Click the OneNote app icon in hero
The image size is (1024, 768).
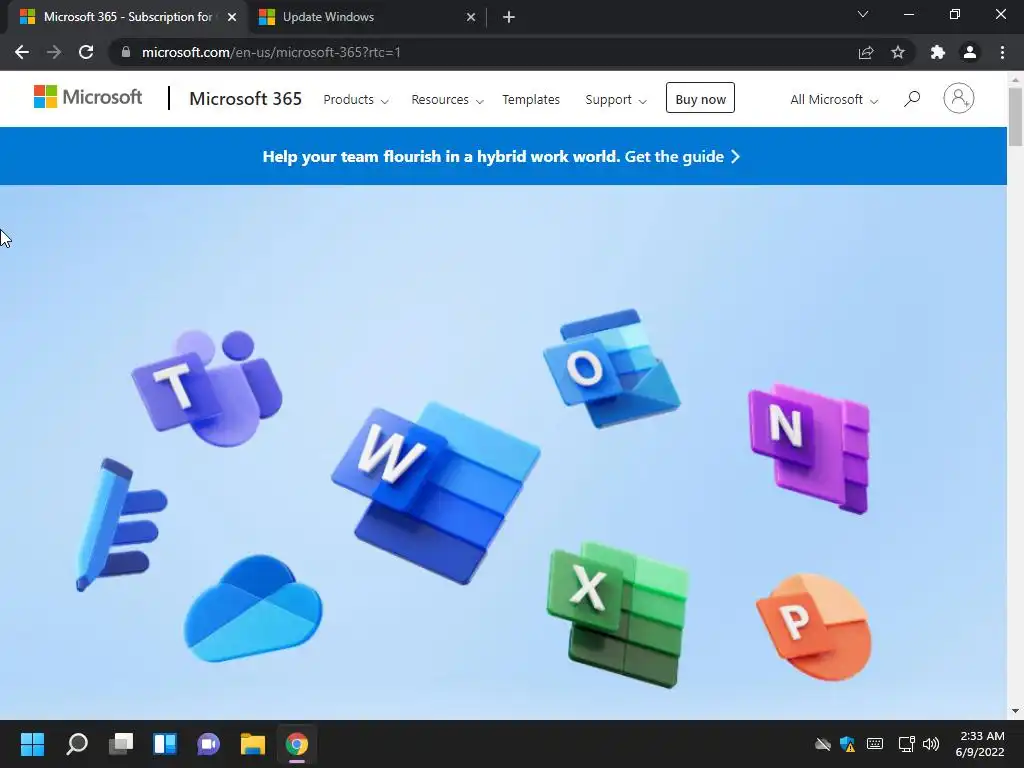(x=809, y=449)
